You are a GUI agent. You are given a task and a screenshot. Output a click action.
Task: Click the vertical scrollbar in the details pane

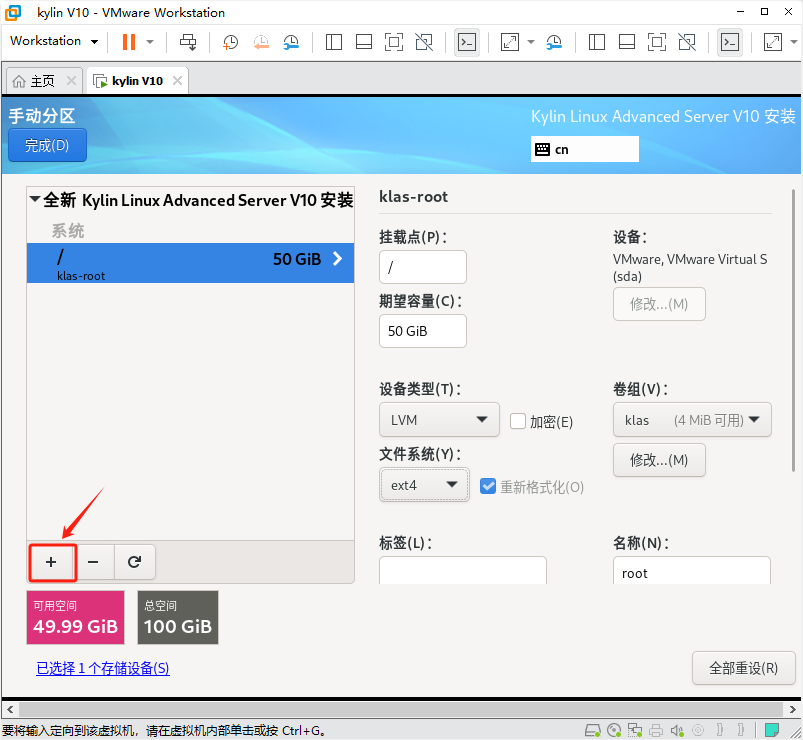[793, 330]
